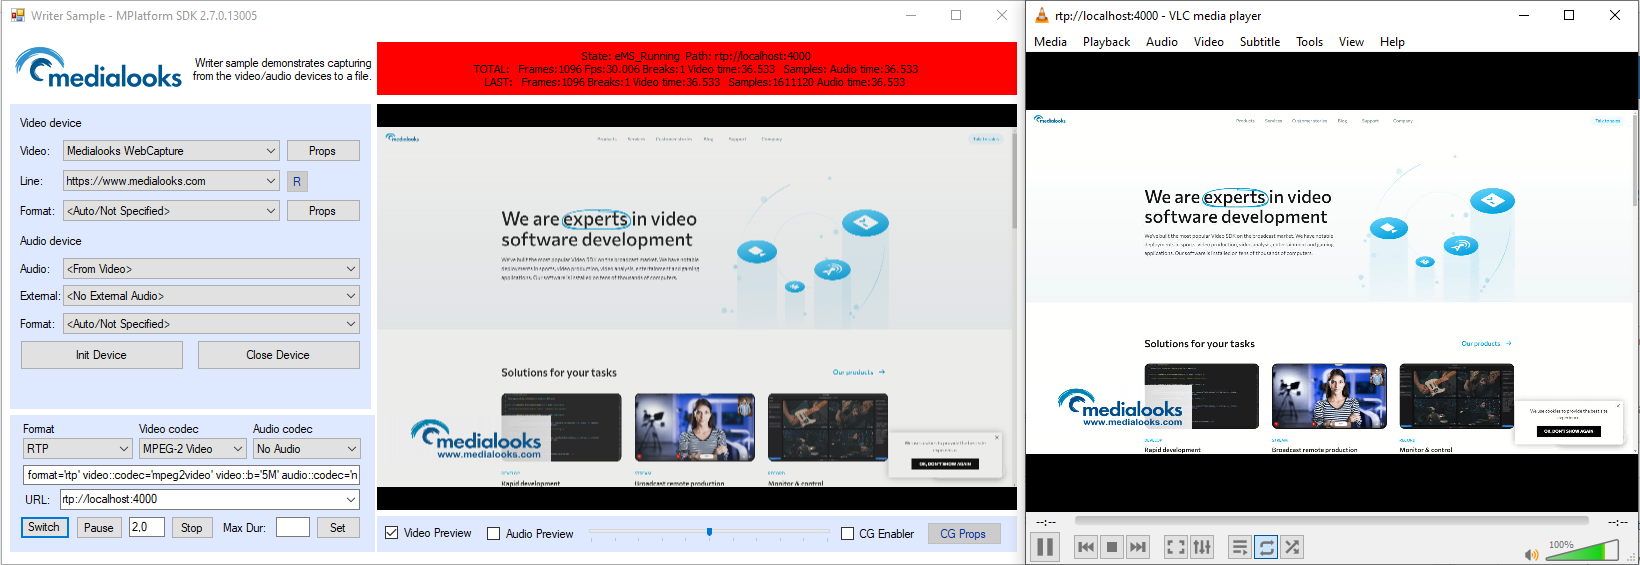The width and height of the screenshot is (1640, 565).
Task: Toggle VLC shuffle (random) mode
Action: click(1292, 547)
